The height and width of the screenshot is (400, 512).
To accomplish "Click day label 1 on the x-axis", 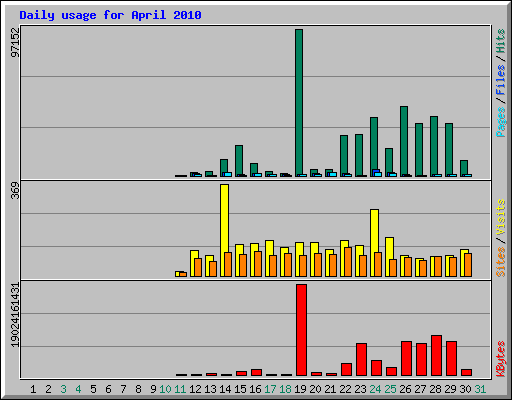I will coord(33,389).
